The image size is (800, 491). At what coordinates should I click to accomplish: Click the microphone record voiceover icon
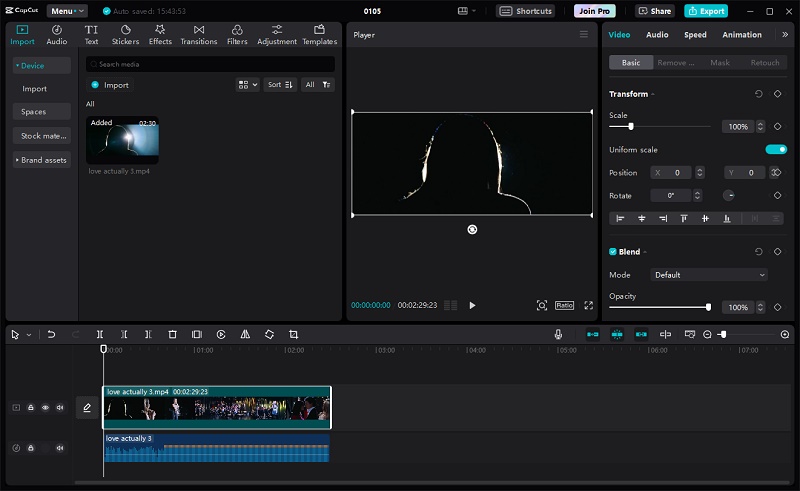click(558, 334)
